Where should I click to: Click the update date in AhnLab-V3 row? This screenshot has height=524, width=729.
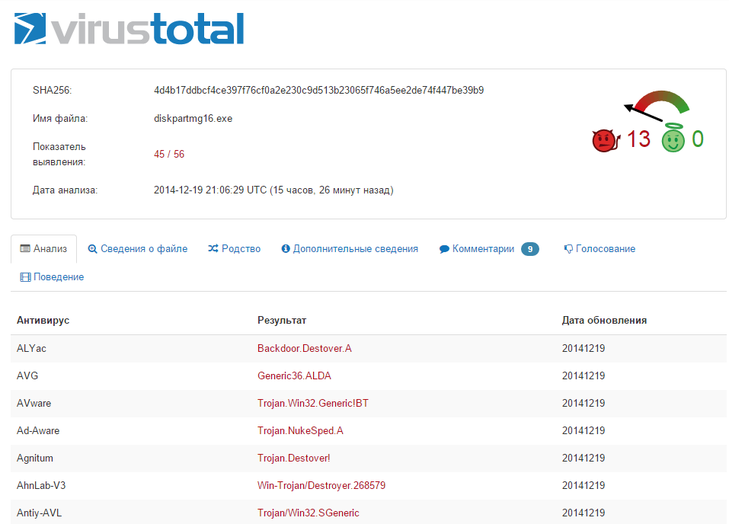pyautogui.click(x=583, y=485)
